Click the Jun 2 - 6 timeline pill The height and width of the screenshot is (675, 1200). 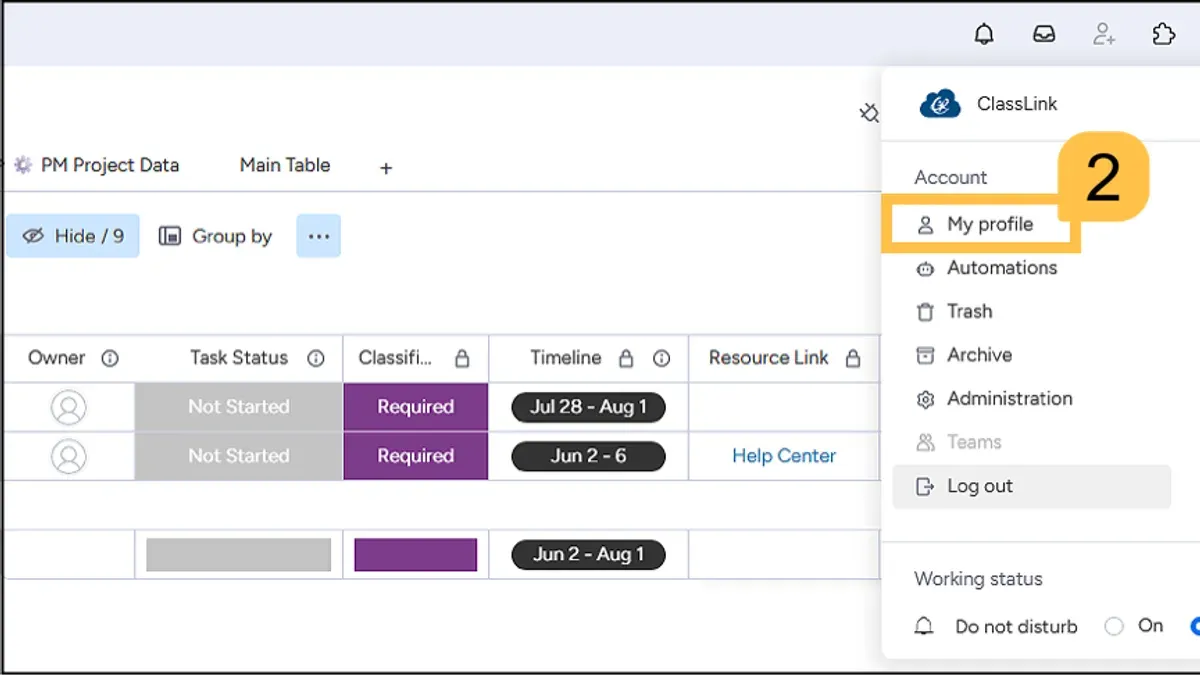(x=588, y=456)
